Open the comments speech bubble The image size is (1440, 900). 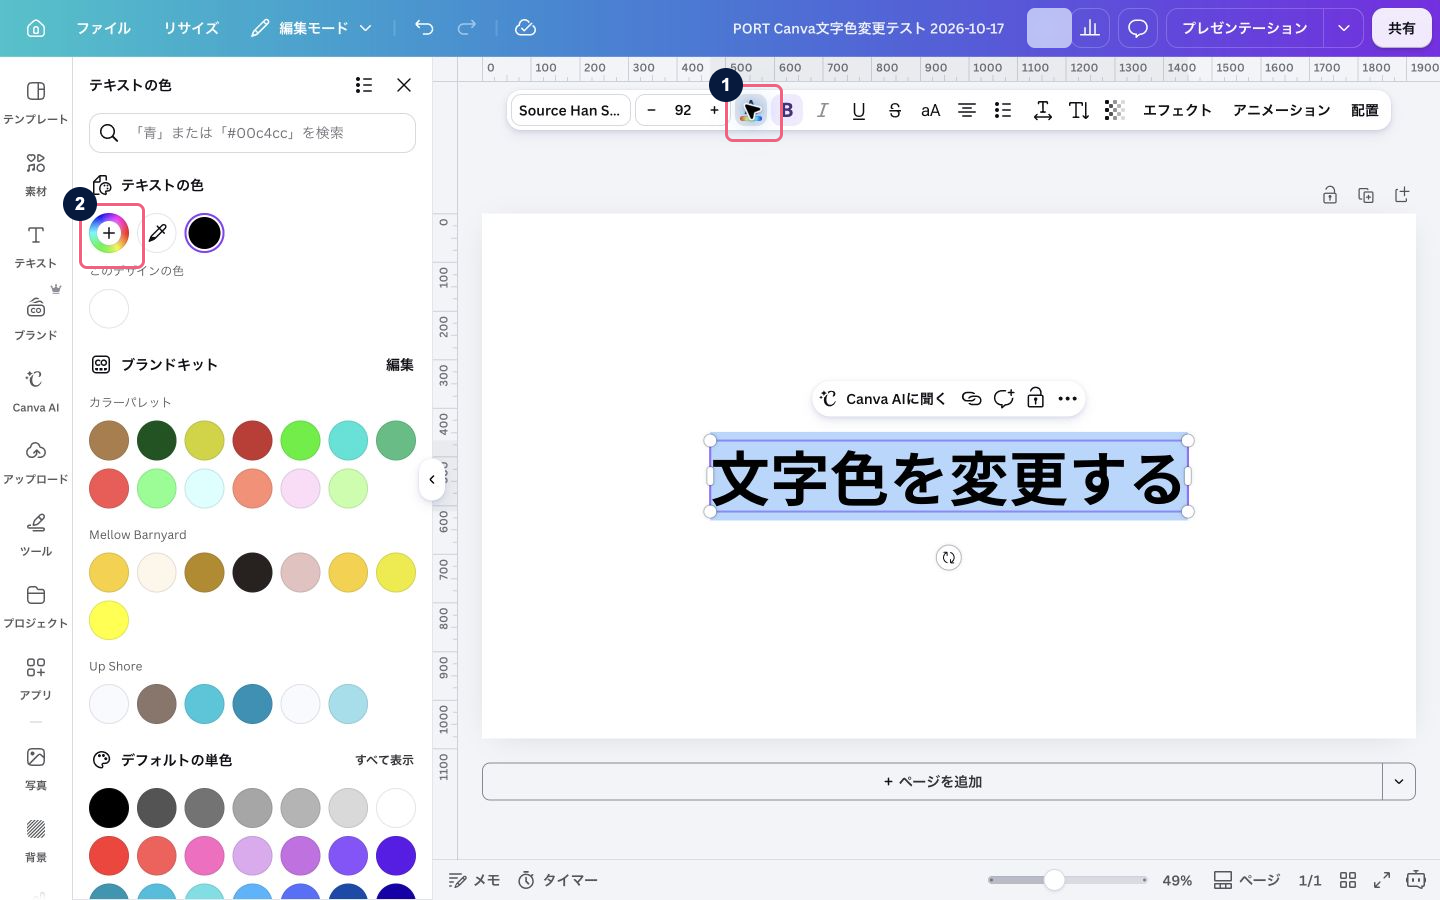point(1138,28)
